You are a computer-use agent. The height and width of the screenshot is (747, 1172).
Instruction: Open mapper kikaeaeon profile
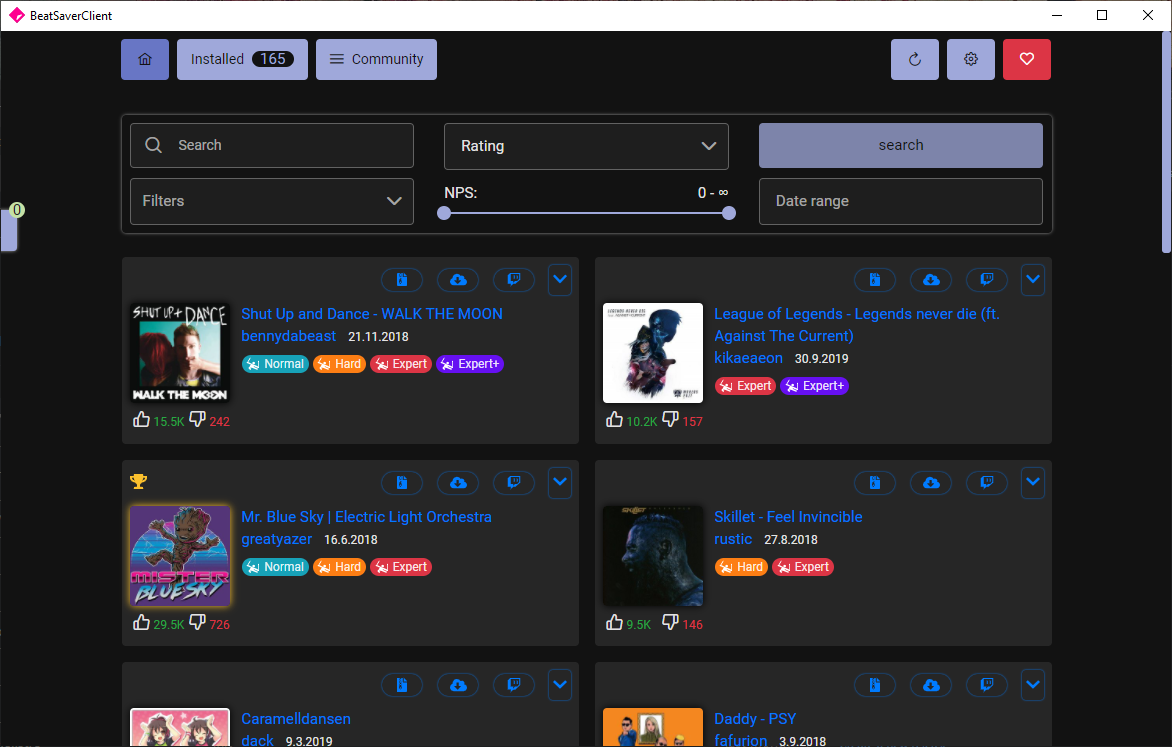pyautogui.click(x=748, y=358)
